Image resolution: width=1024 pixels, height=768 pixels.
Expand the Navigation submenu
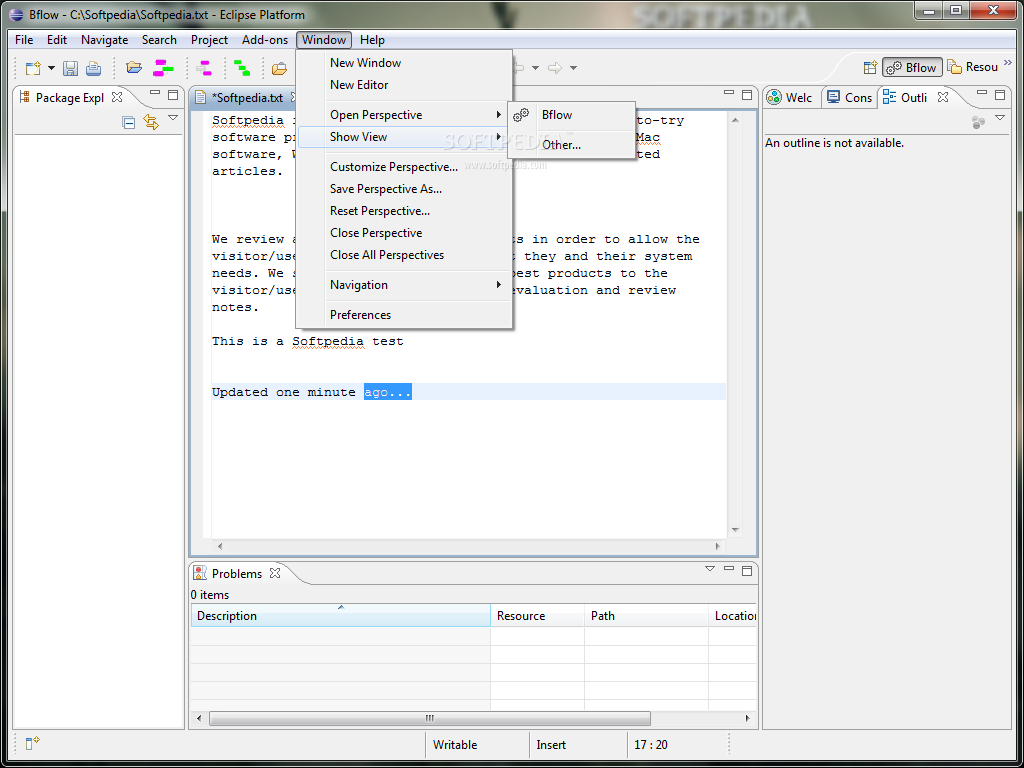404,285
